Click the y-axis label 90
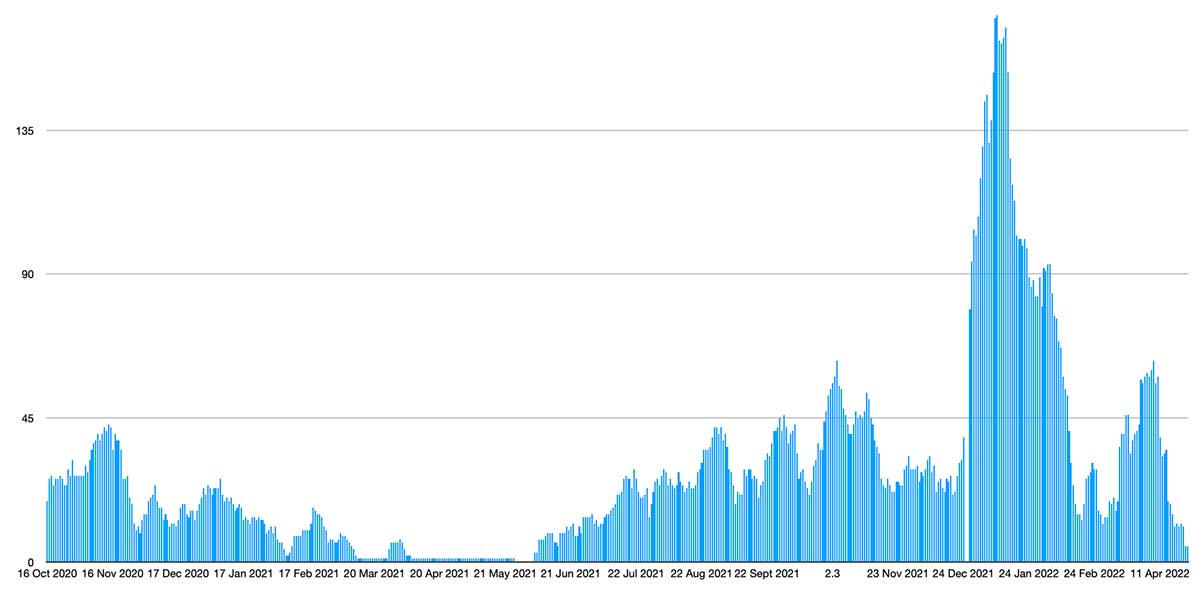 point(26,274)
